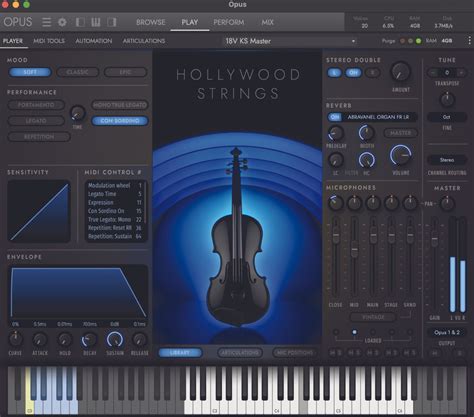The height and width of the screenshot is (417, 474).
Task: Adjust the envelope Release knob
Action: (x=140, y=340)
